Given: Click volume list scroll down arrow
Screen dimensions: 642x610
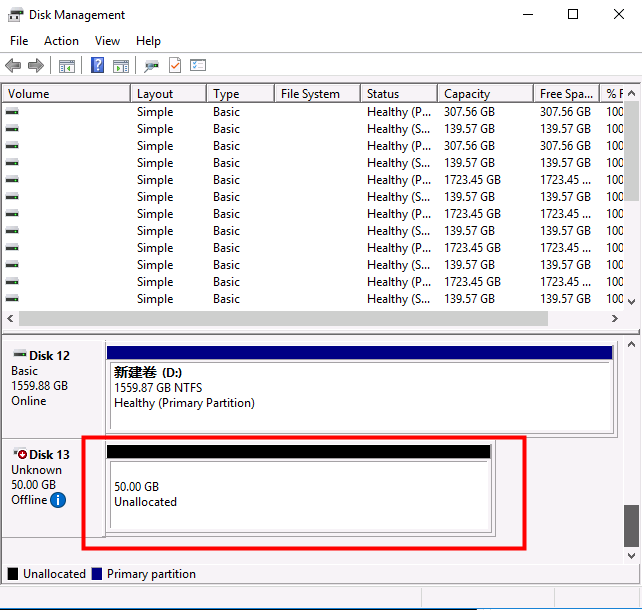Looking at the screenshot, I should tap(631, 302).
